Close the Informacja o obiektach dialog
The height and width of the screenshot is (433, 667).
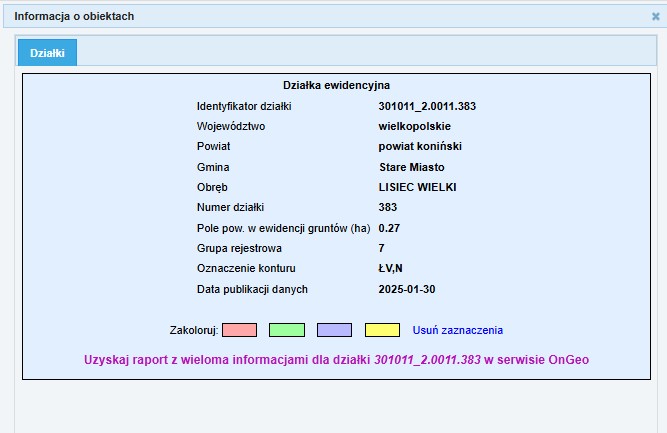[656, 17]
